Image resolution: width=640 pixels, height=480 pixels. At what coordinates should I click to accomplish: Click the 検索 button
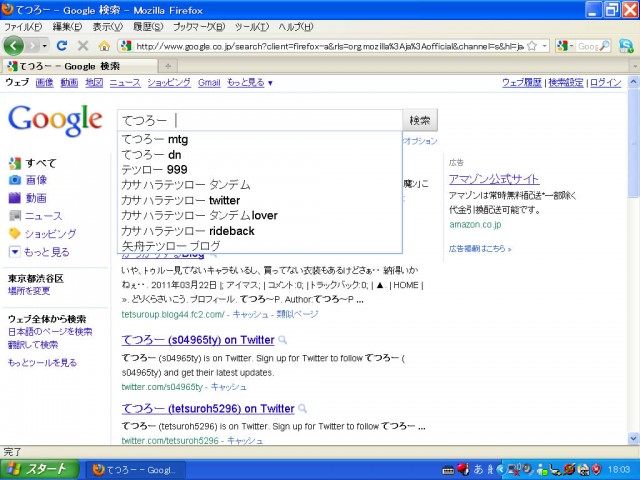click(420, 120)
